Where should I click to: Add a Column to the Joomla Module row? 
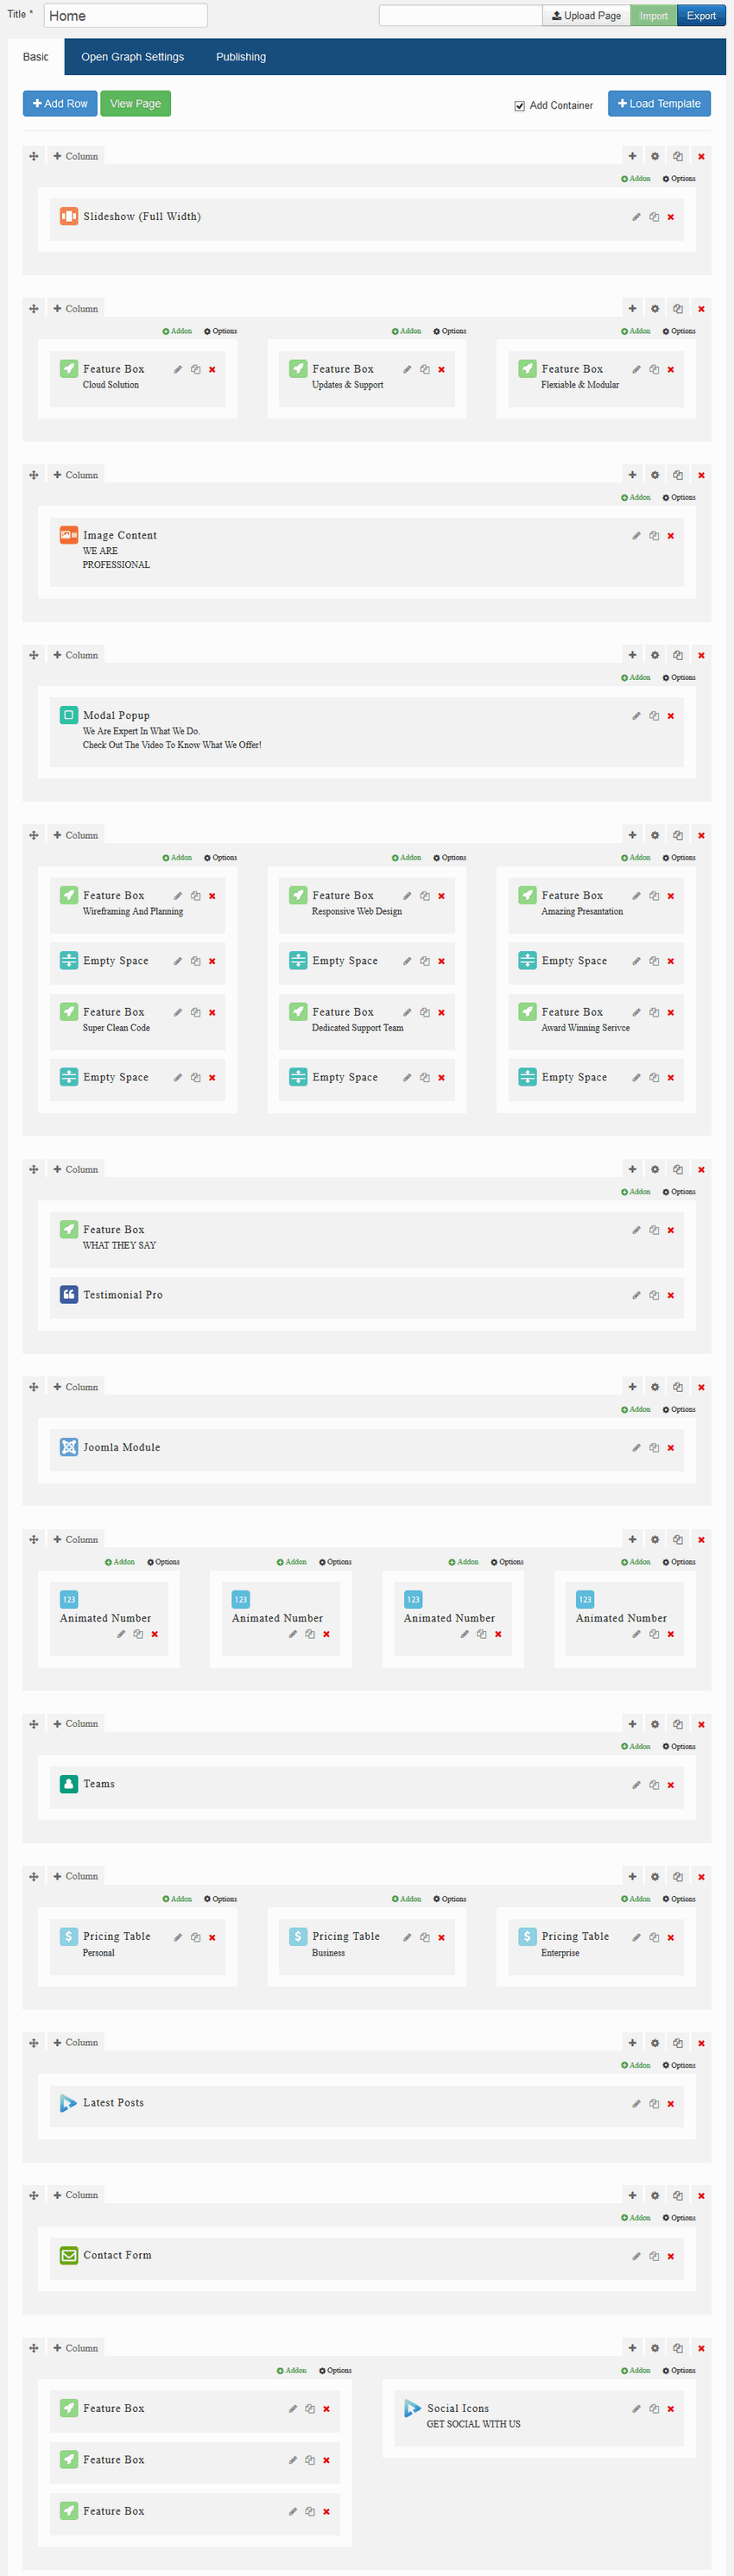(x=76, y=1387)
